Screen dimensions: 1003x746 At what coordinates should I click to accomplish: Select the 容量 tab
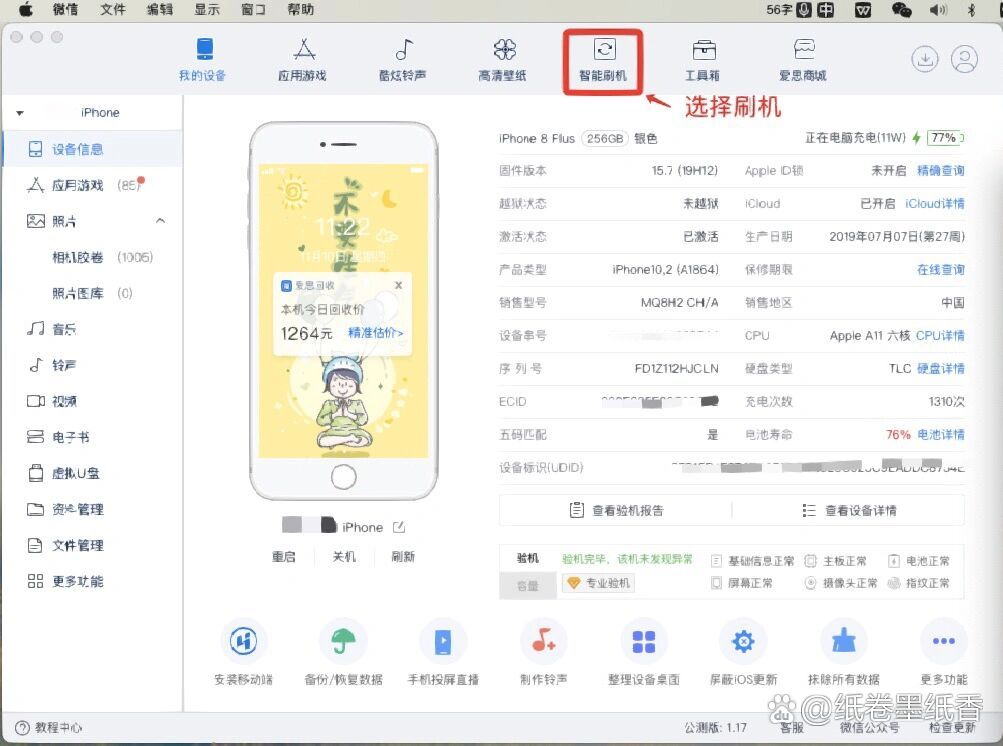click(528, 585)
